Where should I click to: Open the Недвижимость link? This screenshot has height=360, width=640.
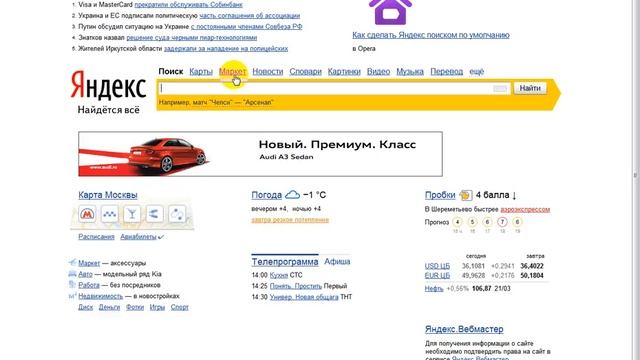pos(100,296)
